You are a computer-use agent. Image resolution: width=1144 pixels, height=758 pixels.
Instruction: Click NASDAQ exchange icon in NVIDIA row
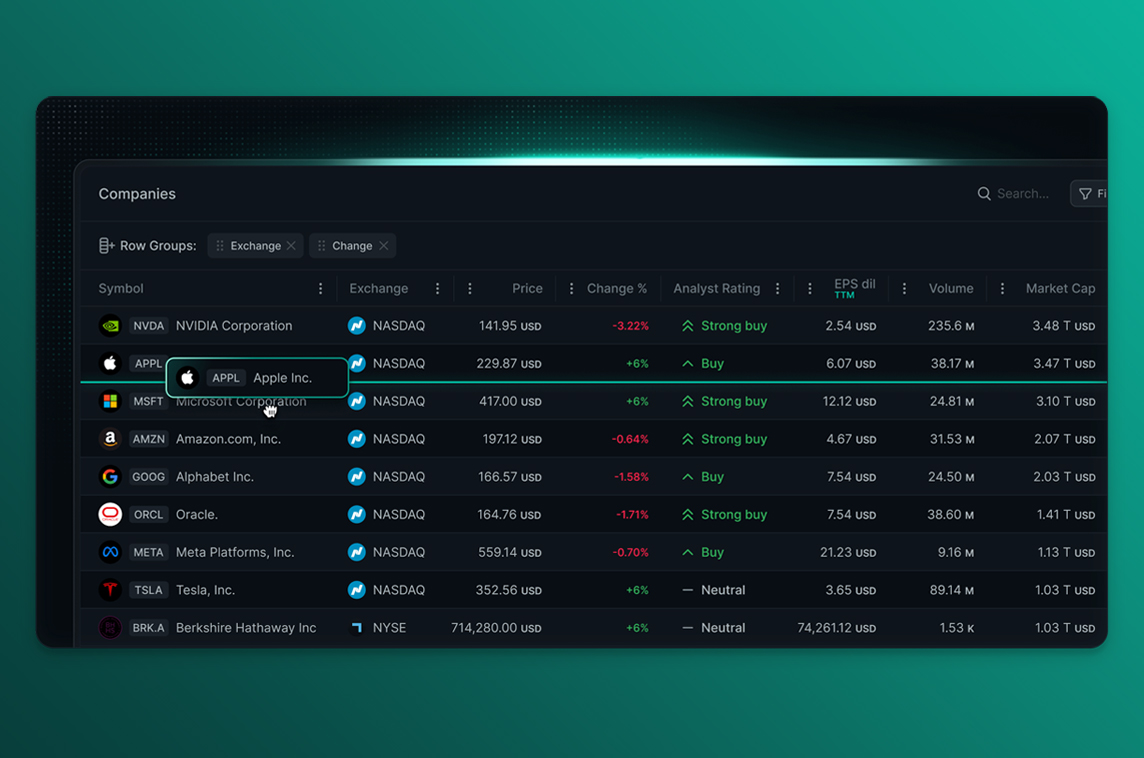(x=357, y=325)
